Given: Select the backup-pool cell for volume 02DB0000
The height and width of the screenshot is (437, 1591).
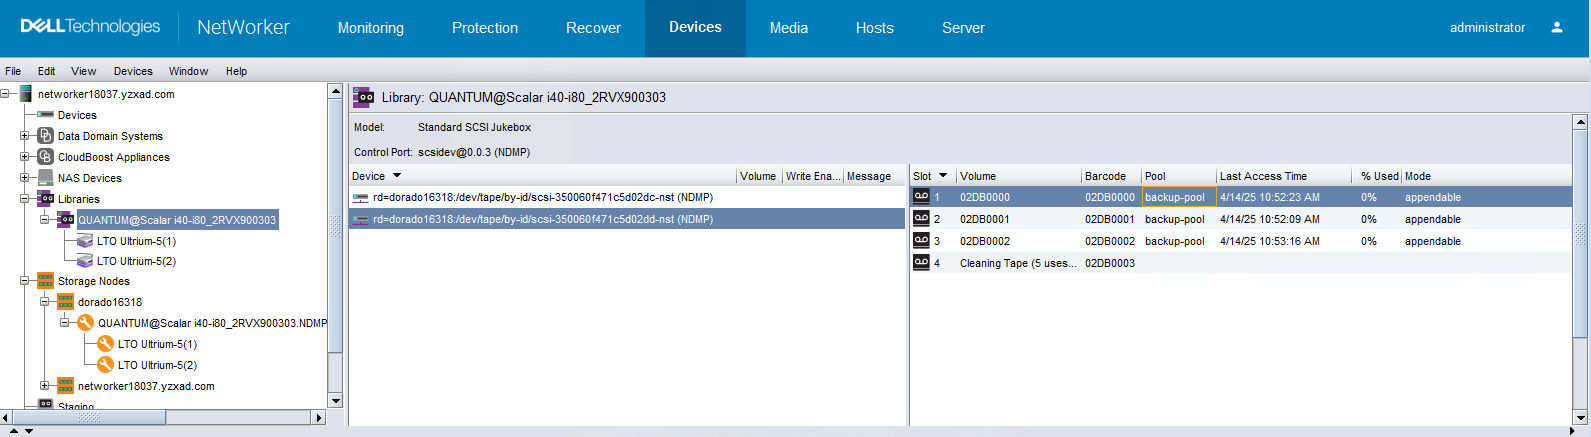Looking at the screenshot, I should 1179,197.
